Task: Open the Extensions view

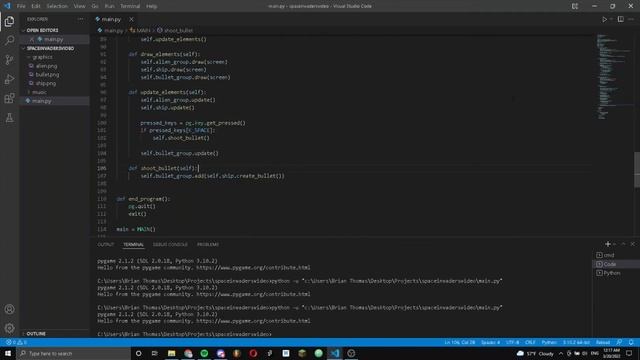Action: pos(9,98)
